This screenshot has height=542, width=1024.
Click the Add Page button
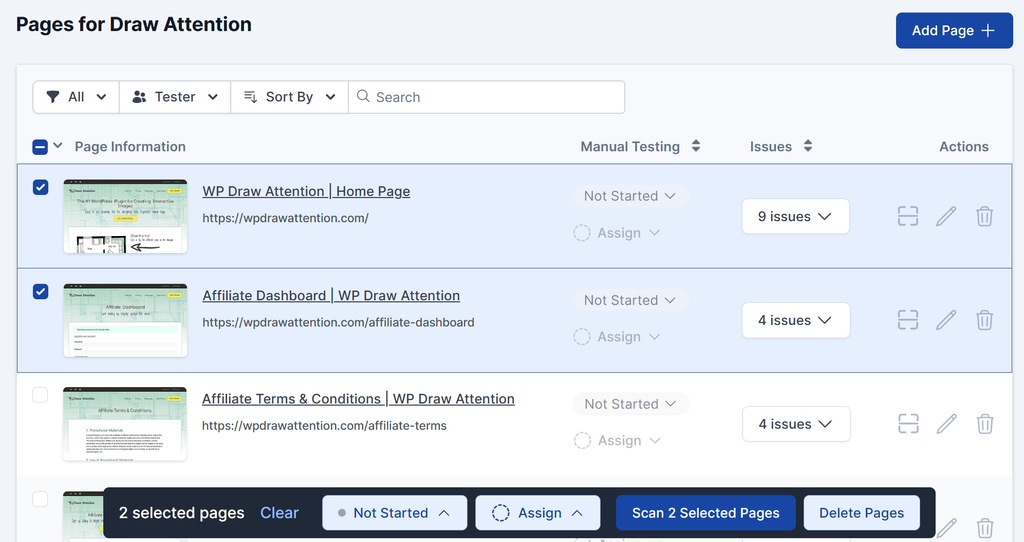(954, 30)
